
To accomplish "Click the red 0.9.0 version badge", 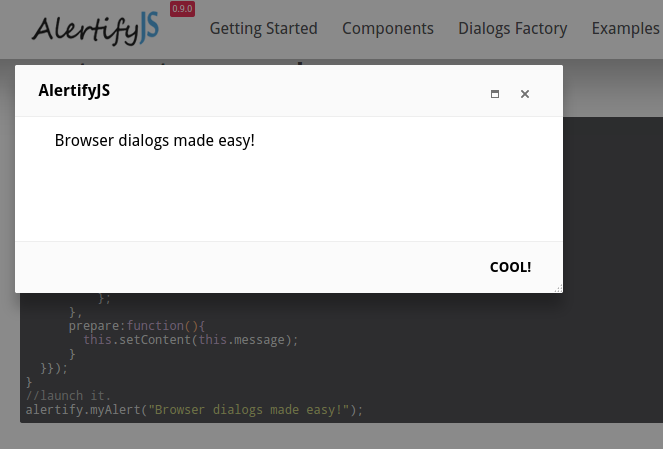I will (x=182, y=9).
